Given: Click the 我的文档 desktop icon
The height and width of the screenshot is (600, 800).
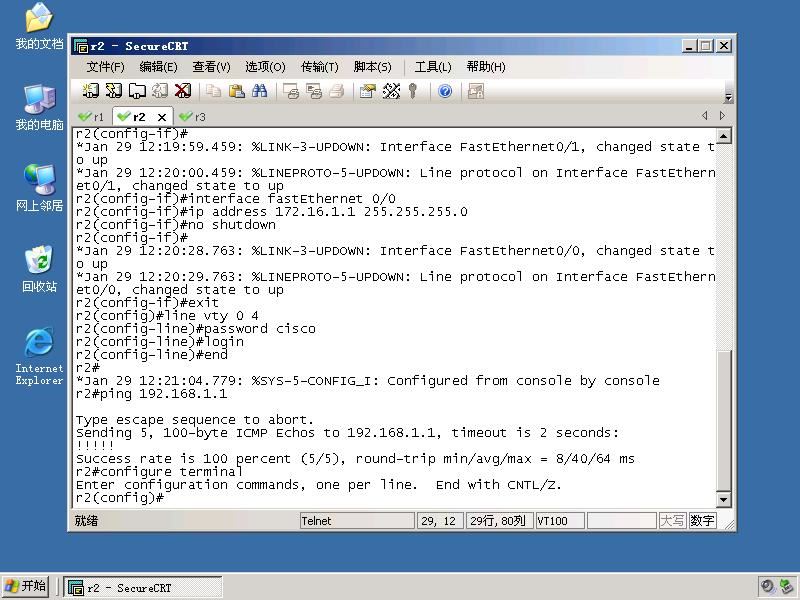Looking at the screenshot, I should point(39,27).
